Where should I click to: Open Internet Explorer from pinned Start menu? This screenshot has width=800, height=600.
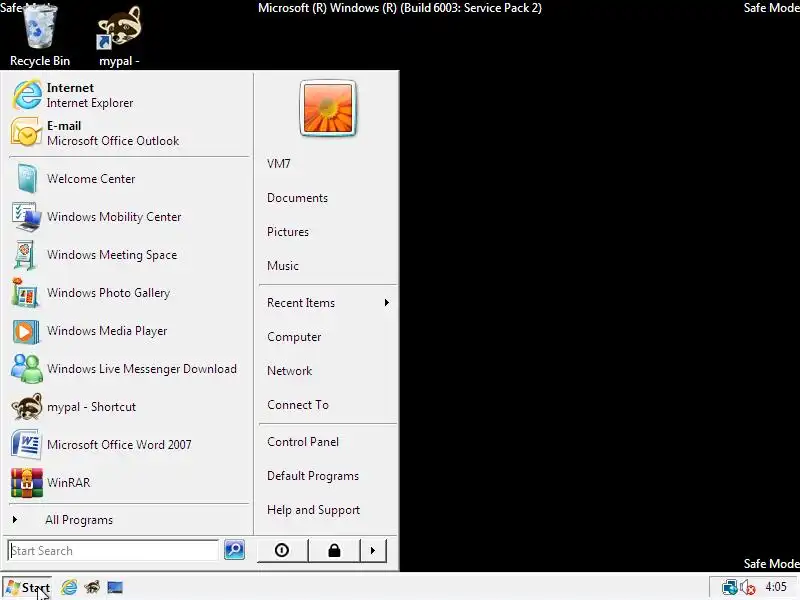pyautogui.click(x=129, y=95)
